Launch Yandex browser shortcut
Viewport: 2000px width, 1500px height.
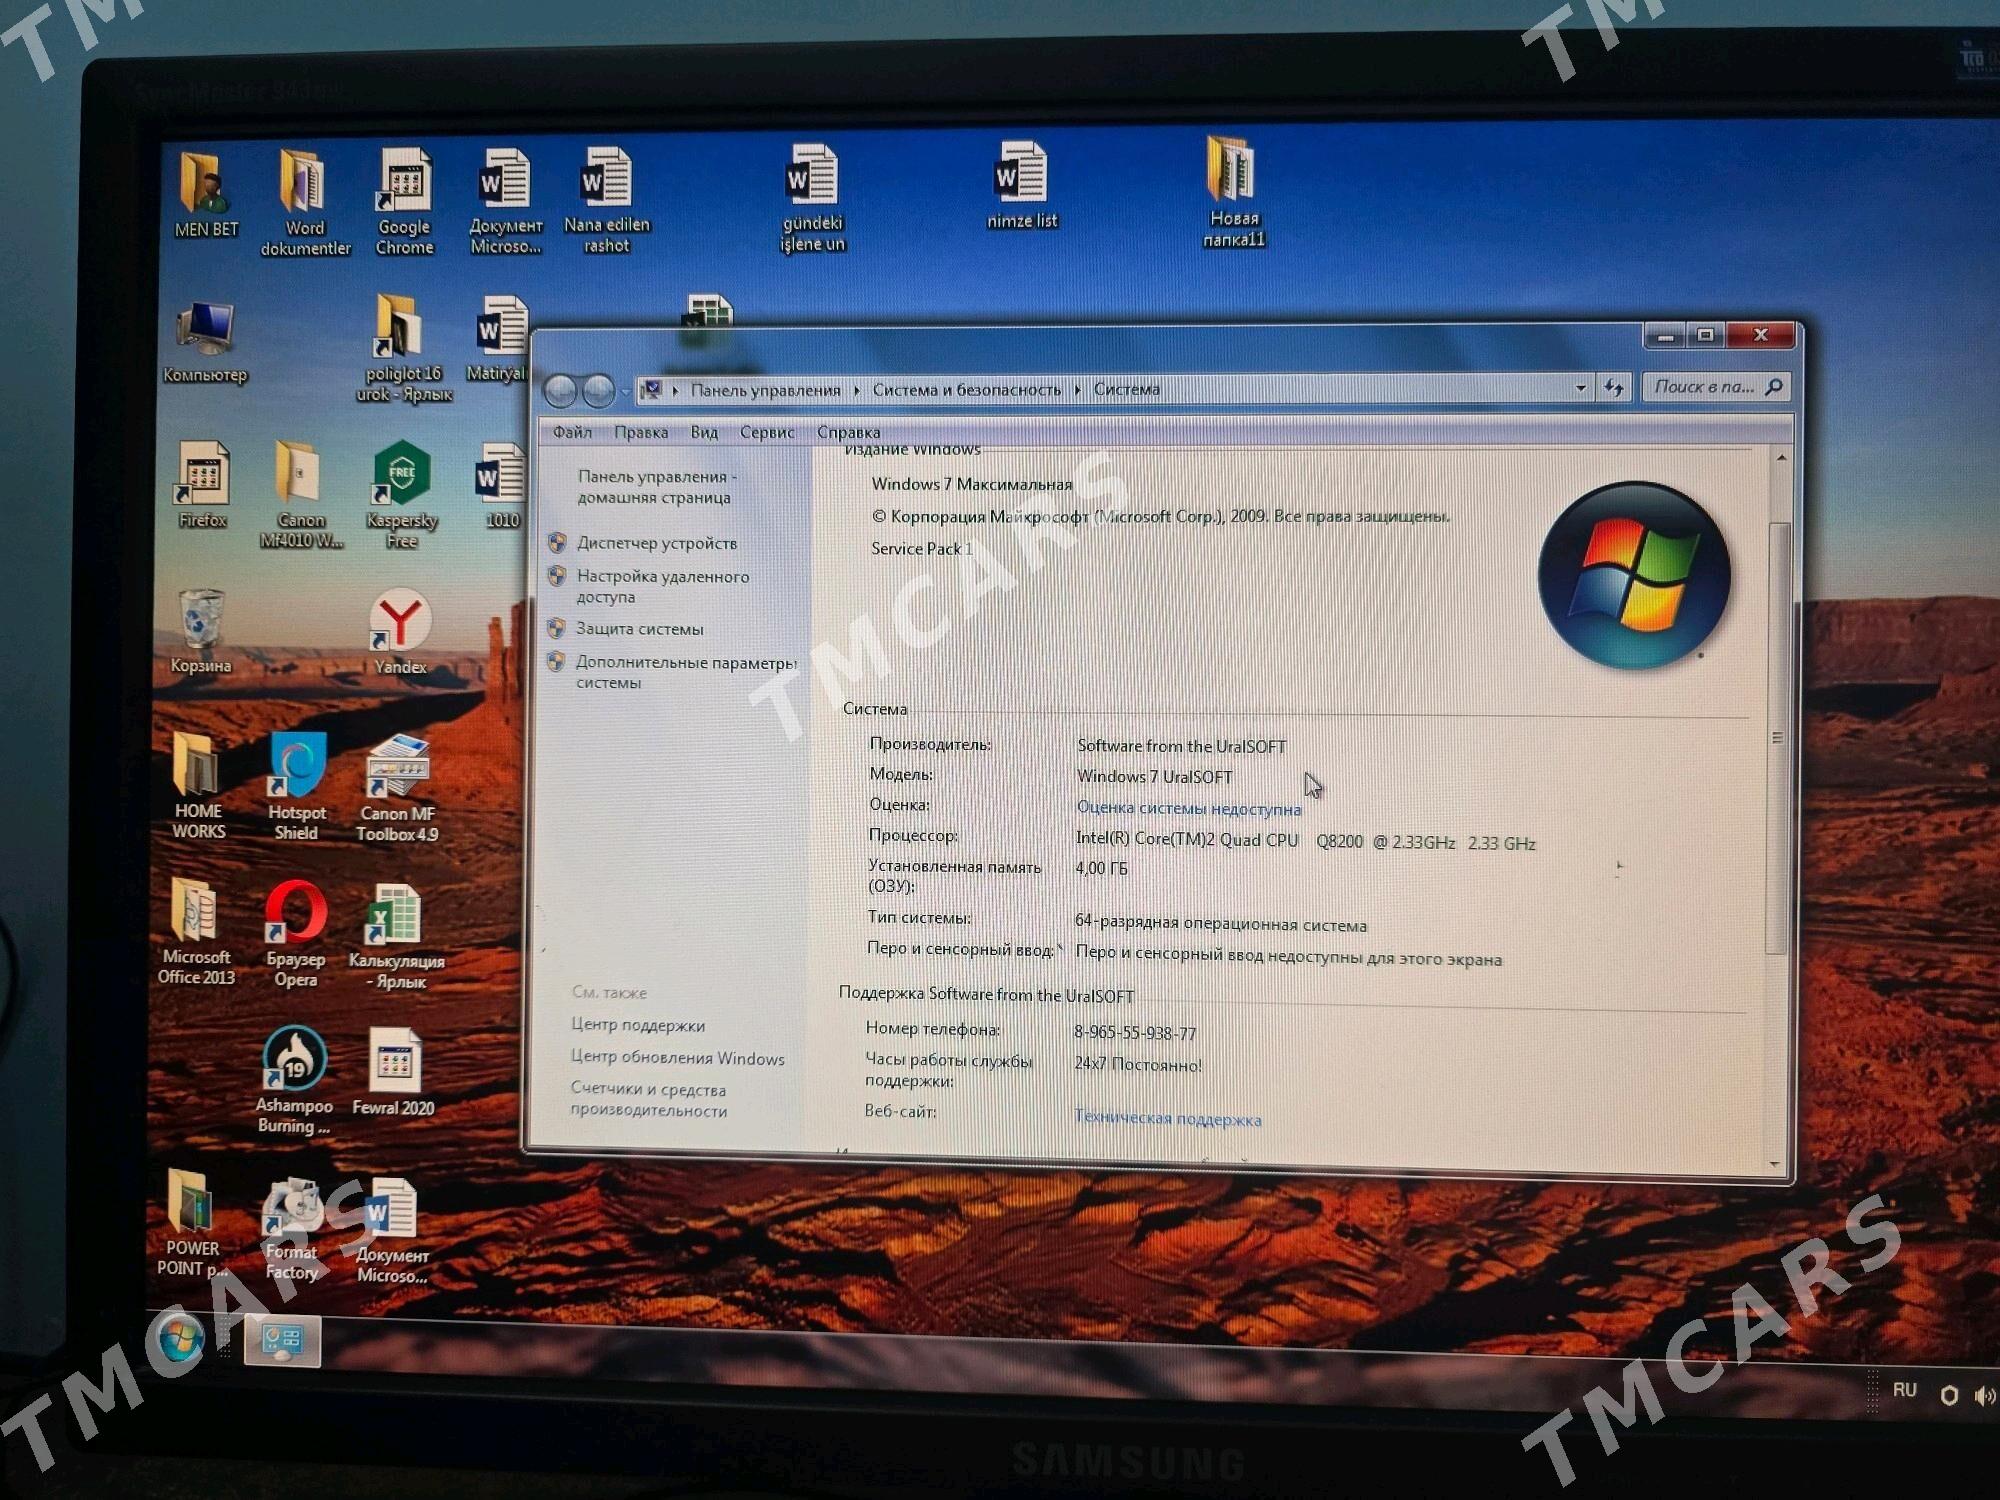(400, 631)
